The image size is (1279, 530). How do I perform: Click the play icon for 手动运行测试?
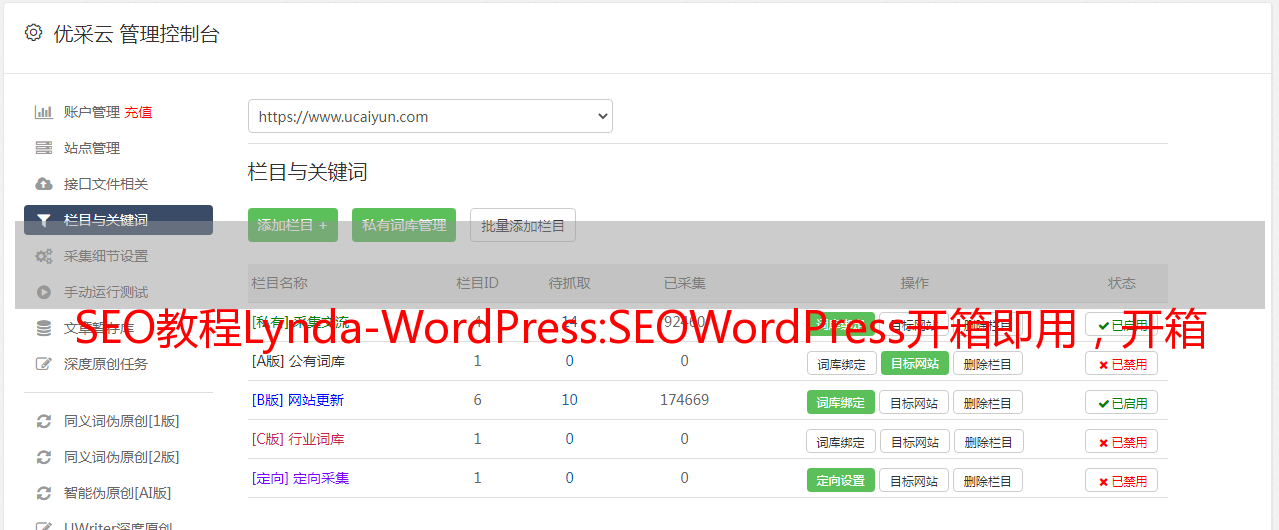[43, 292]
